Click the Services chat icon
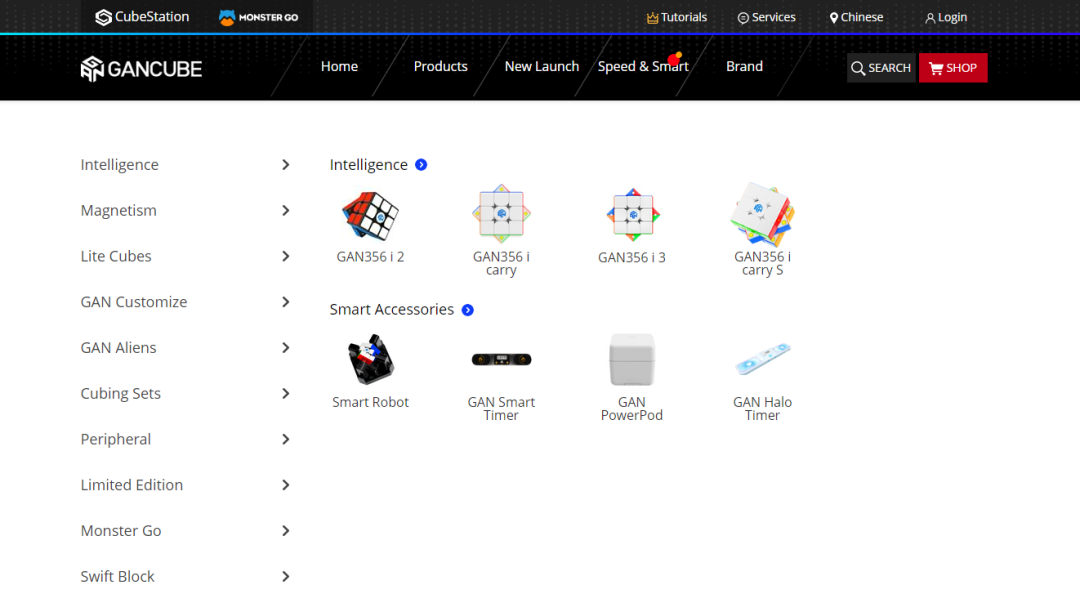The height and width of the screenshot is (603, 1080). point(743,18)
